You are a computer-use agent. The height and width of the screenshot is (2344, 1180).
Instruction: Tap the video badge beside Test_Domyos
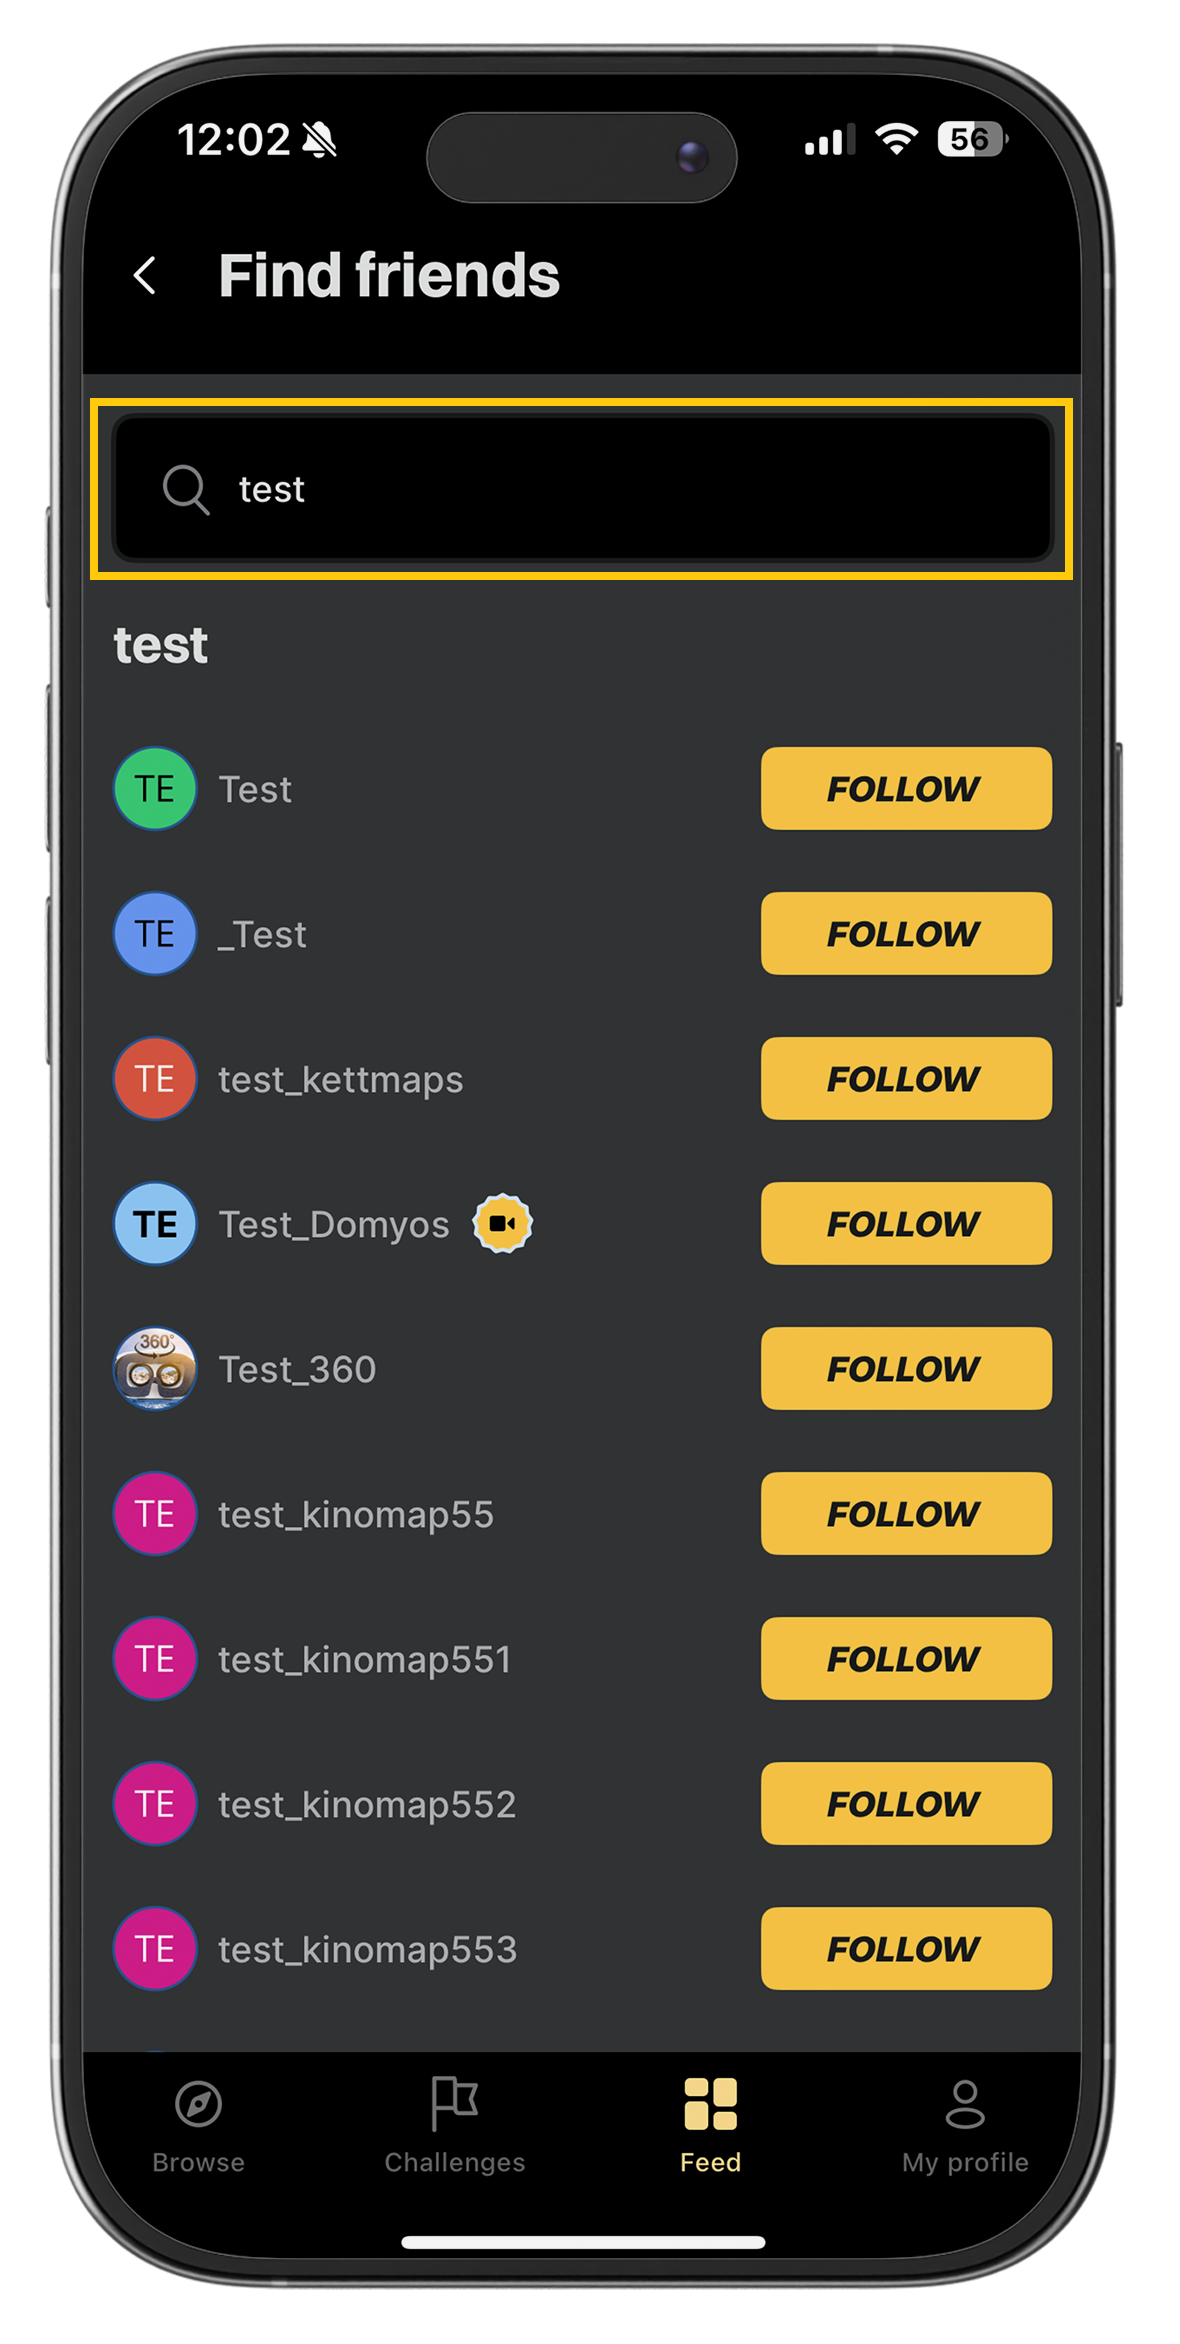click(502, 1223)
